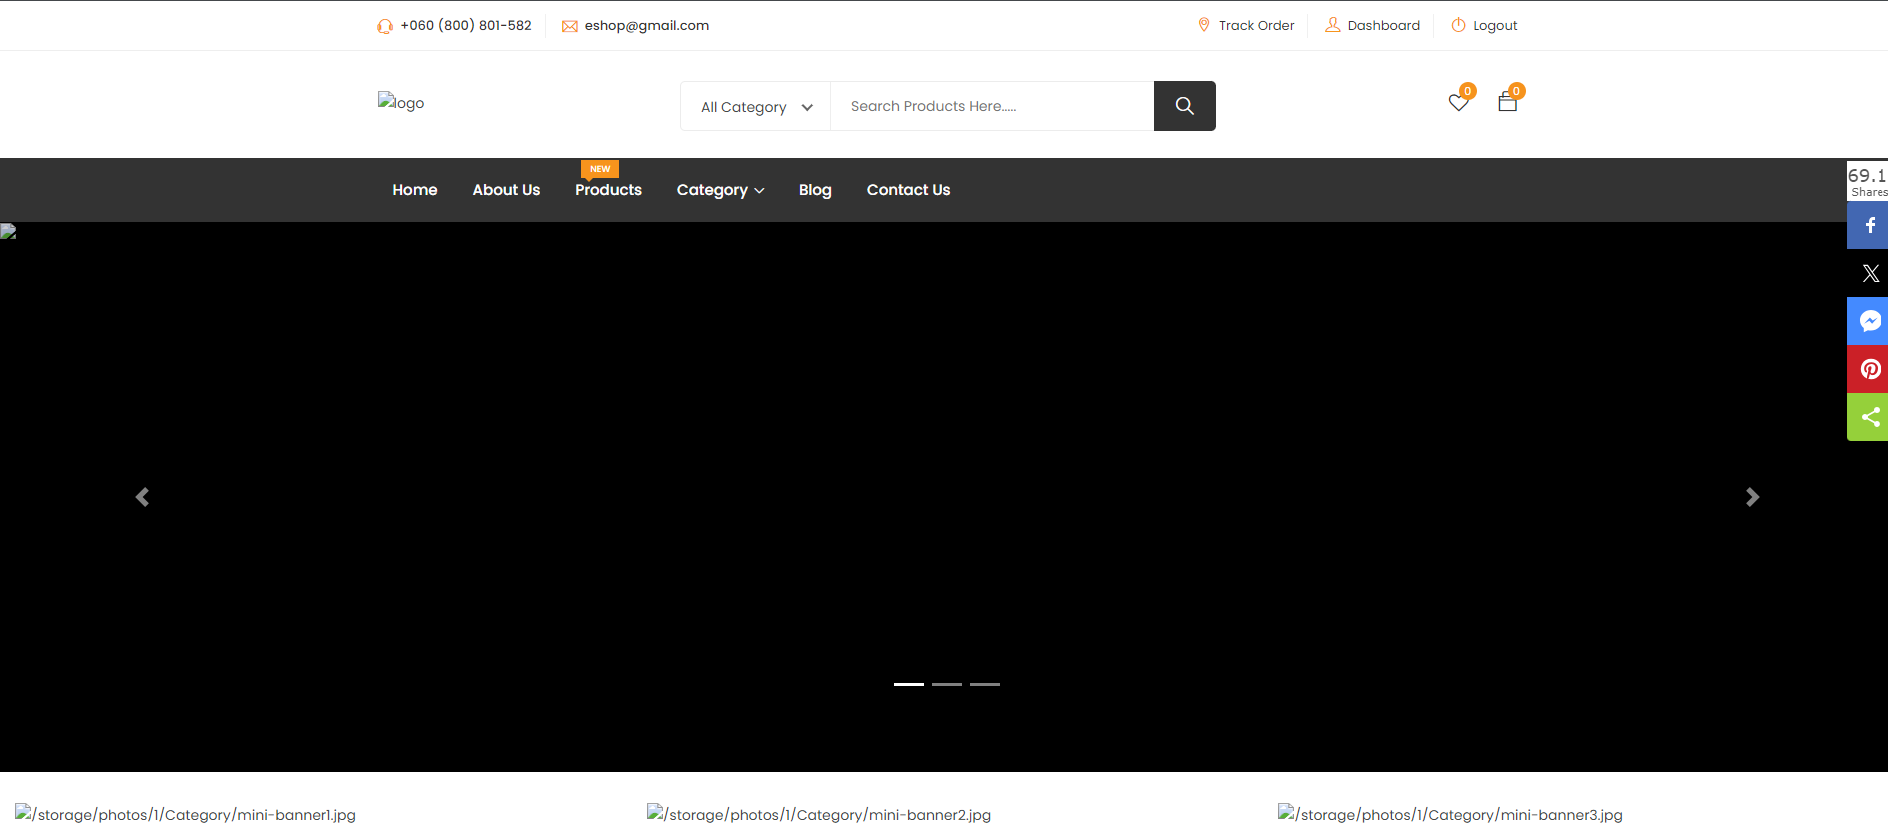Click the Track Order link
The height and width of the screenshot is (823, 1888).
click(1255, 26)
